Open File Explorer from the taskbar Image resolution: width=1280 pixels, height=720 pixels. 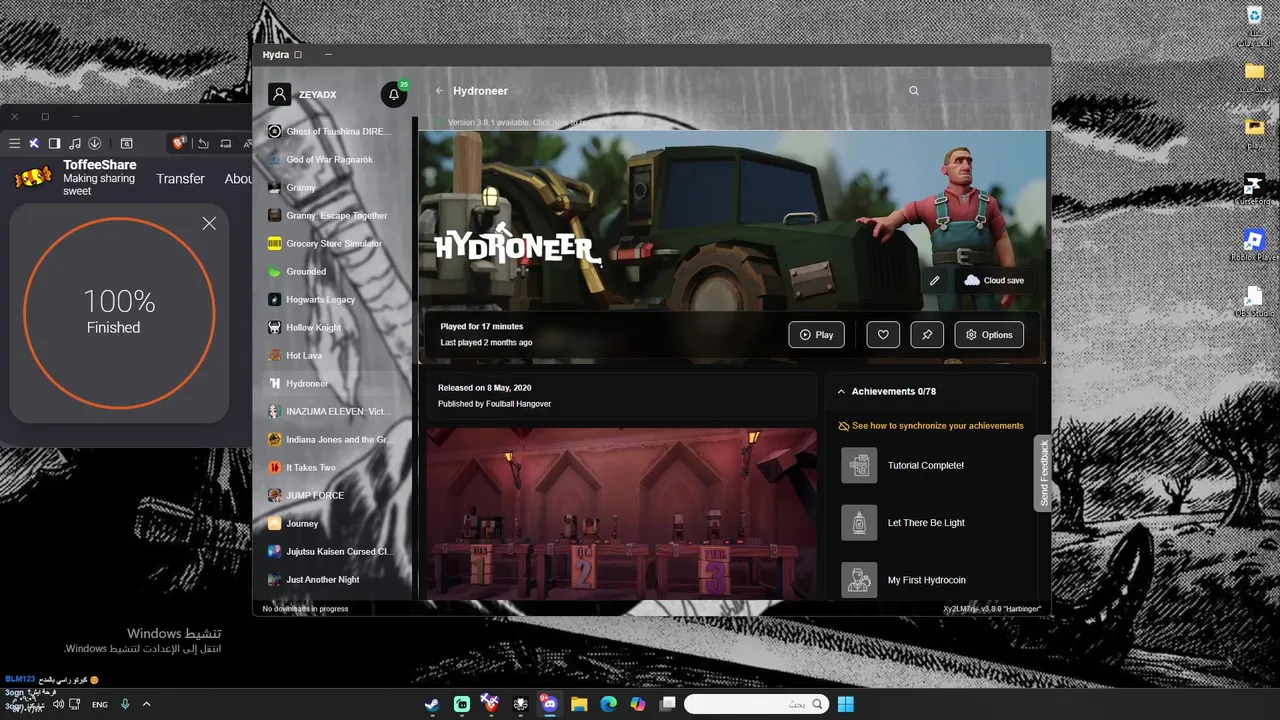[579, 704]
